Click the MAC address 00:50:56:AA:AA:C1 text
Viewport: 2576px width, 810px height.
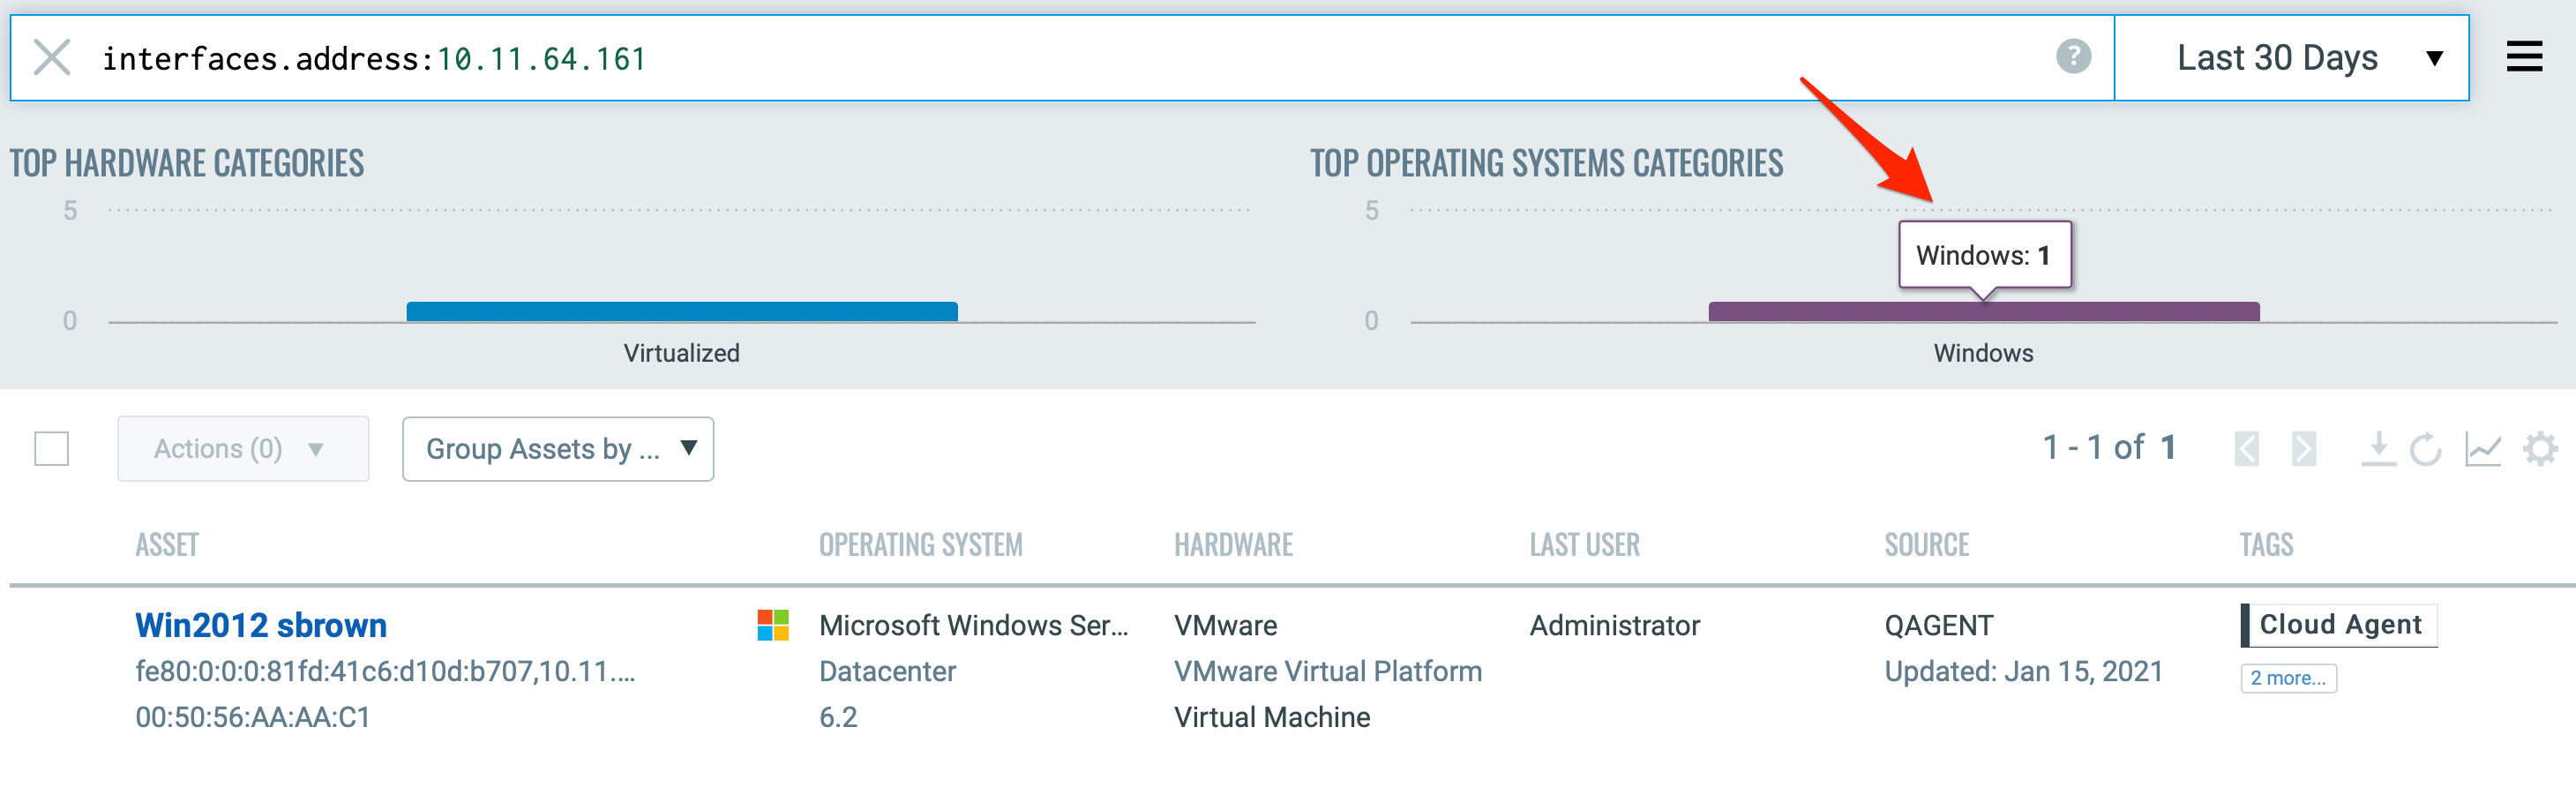(253, 717)
